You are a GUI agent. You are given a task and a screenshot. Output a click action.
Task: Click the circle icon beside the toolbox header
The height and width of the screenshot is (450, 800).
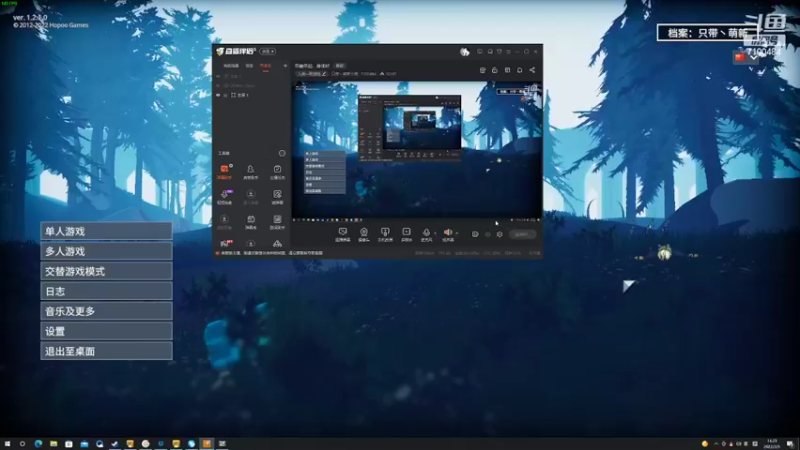[x=282, y=153]
